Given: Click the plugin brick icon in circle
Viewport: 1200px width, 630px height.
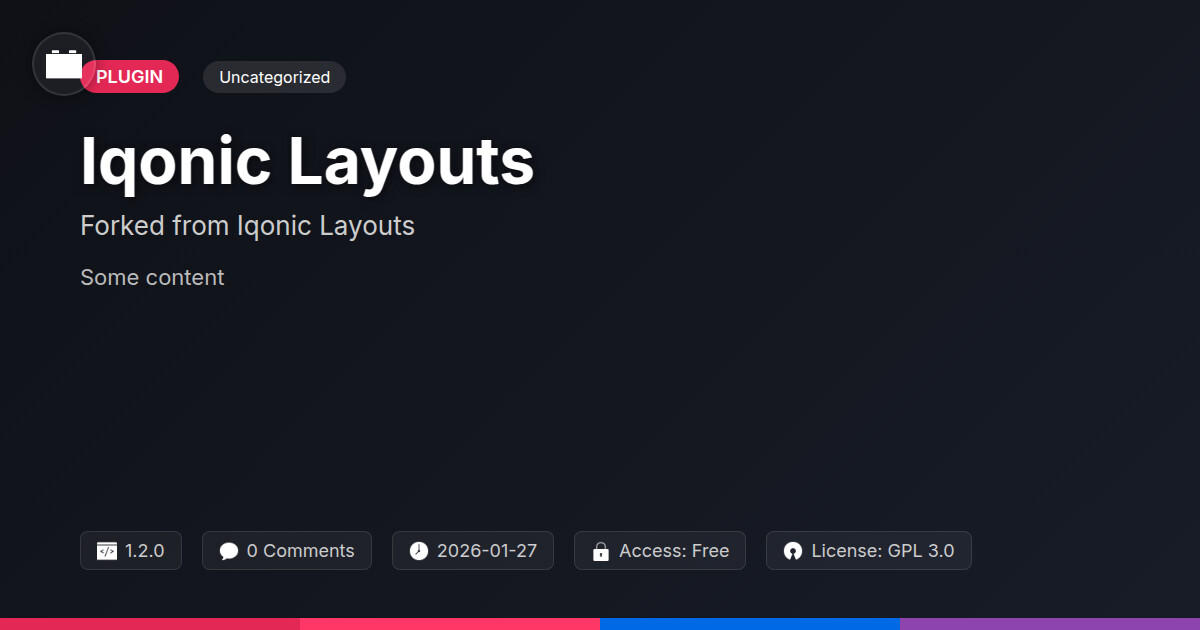Looking at the screenshot, I should click(x=64, y=64).
